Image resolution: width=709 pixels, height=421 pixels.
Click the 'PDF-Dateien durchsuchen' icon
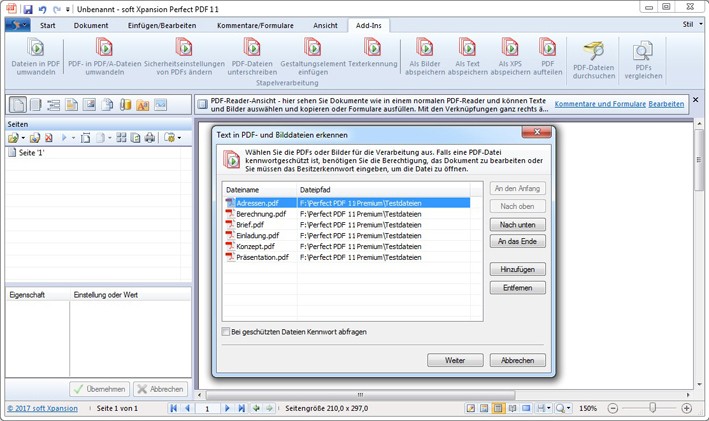coord(593,51)
